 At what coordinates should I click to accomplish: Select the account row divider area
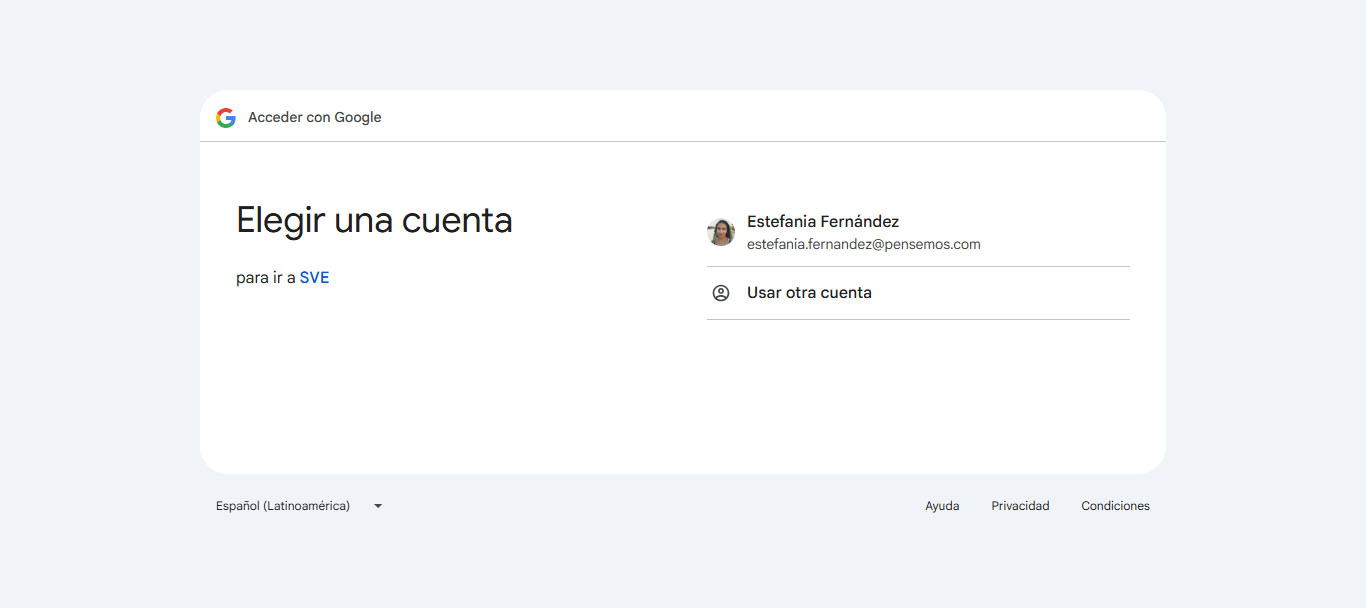tap(918, 265)
